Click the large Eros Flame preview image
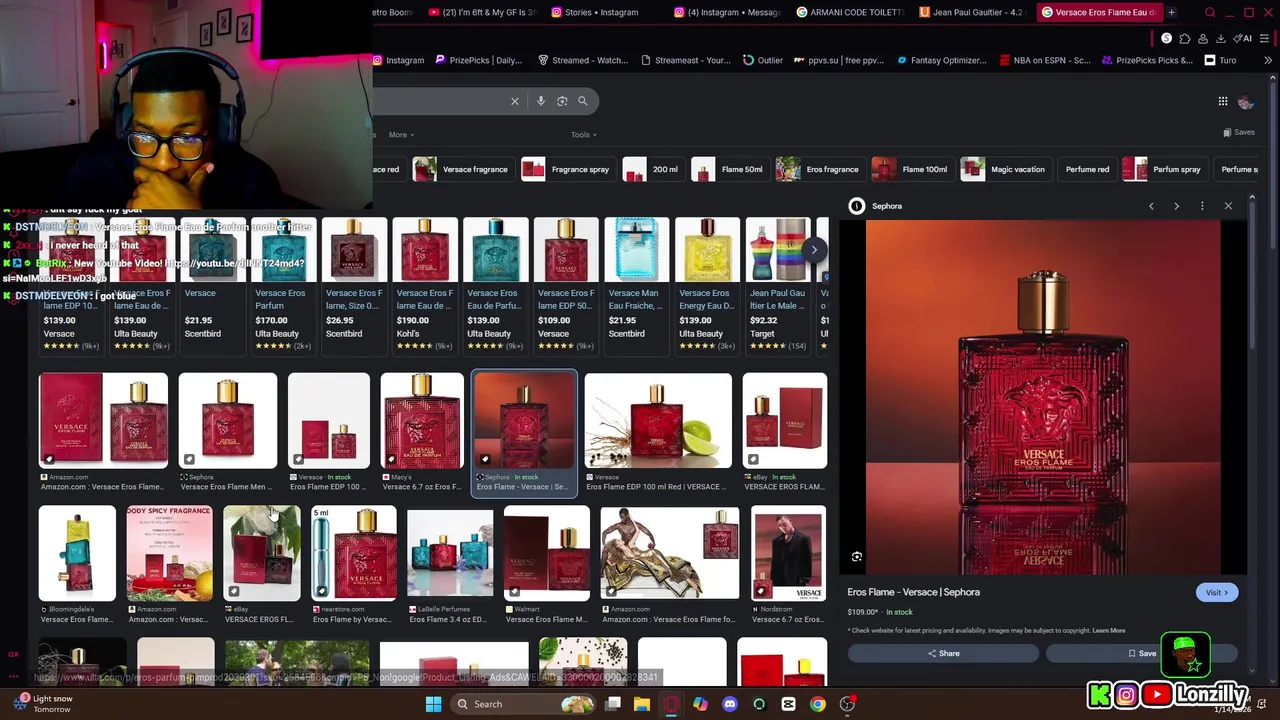The width and height of the screenshot is (1280, 720). point(1043,397)
